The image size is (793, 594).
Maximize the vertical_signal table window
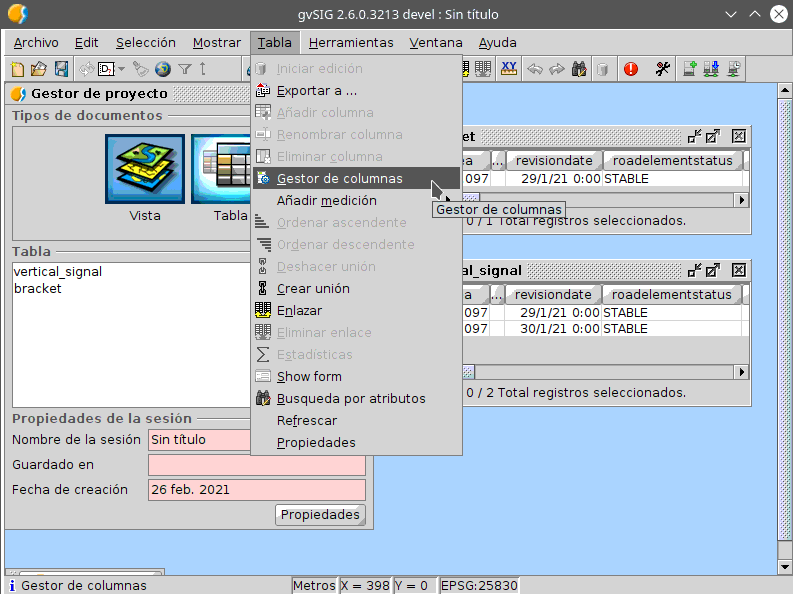tap(713, 270)
